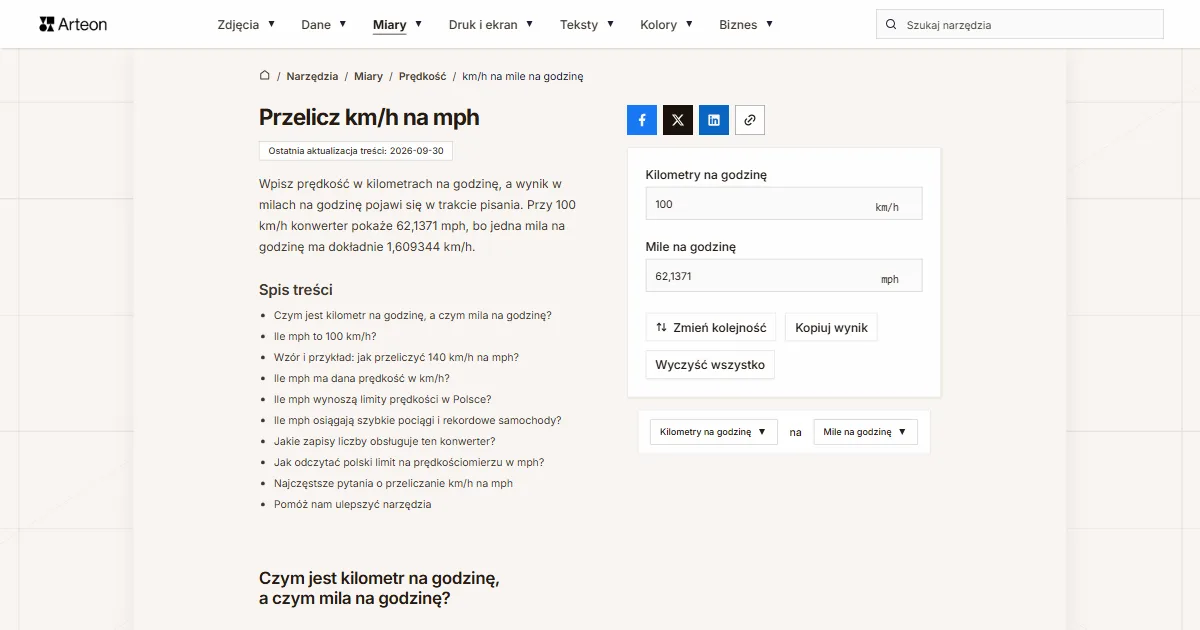Open the Prędkość breadcrumb link
This screenshot has width=1200, height=630.
423,76
